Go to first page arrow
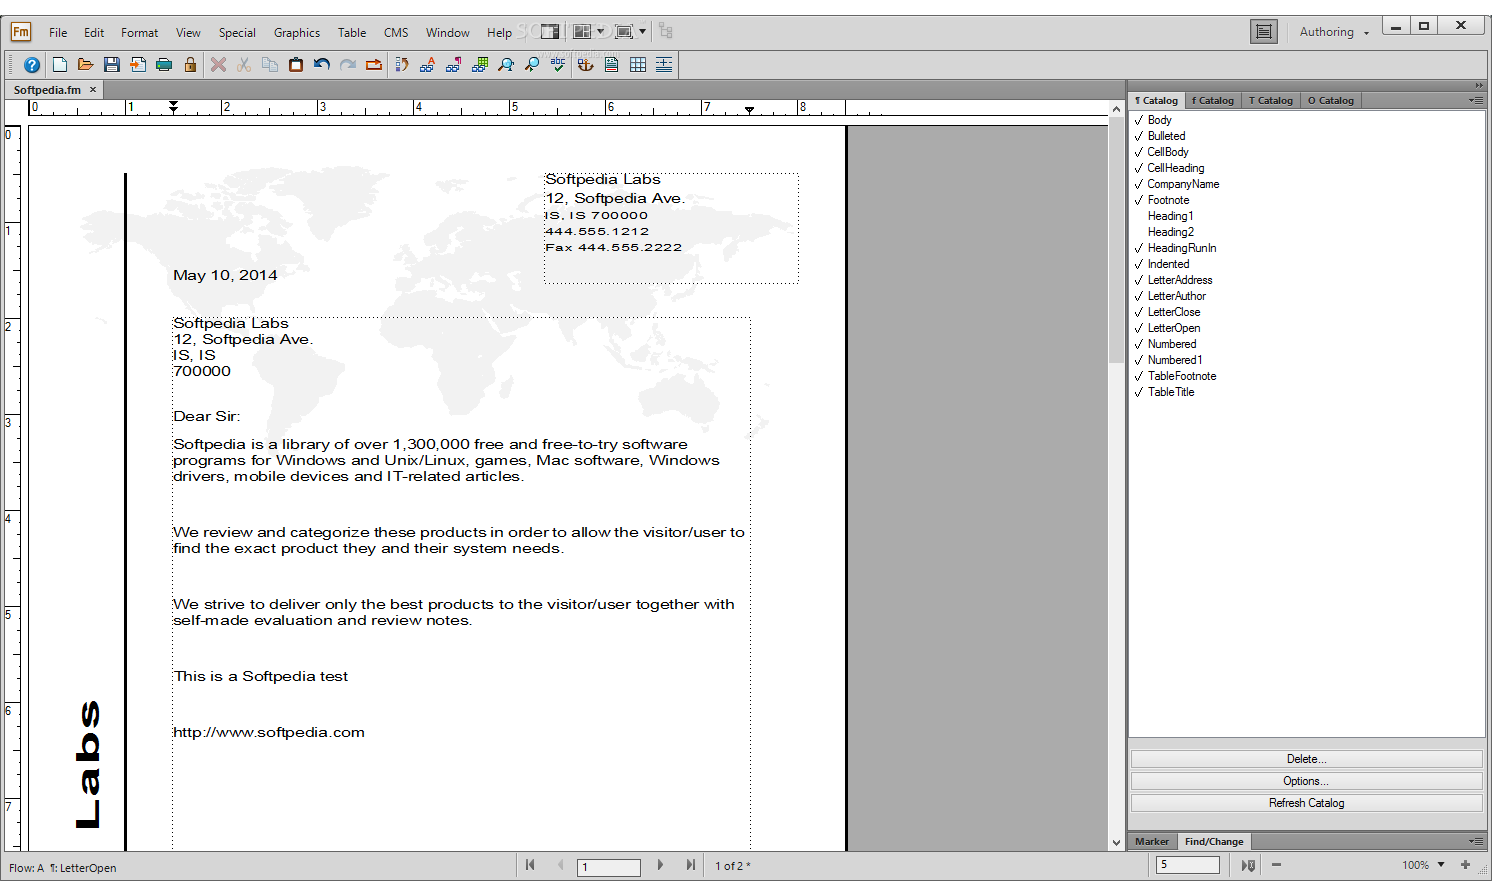1492x881 pixels. [x=530, y=865]
